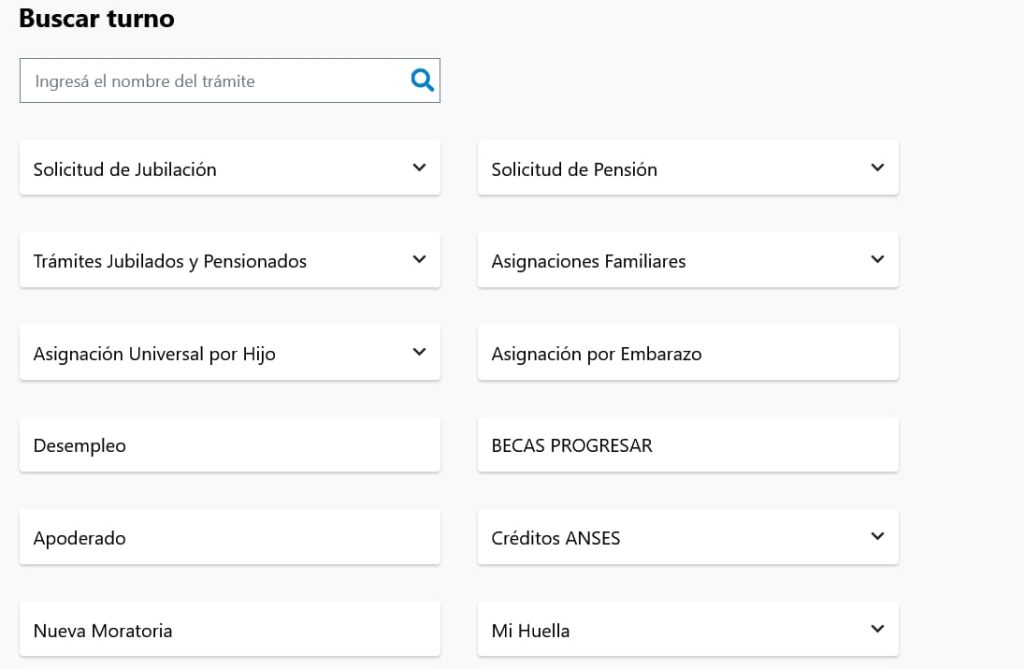Expand the Asignaciones Familiares chevron

[x=878, y=259]
